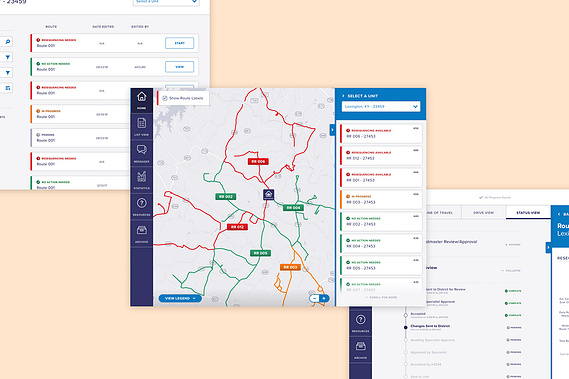
Task: Toggle the Show Route Labels checkbox
Action: coord(165,98)
